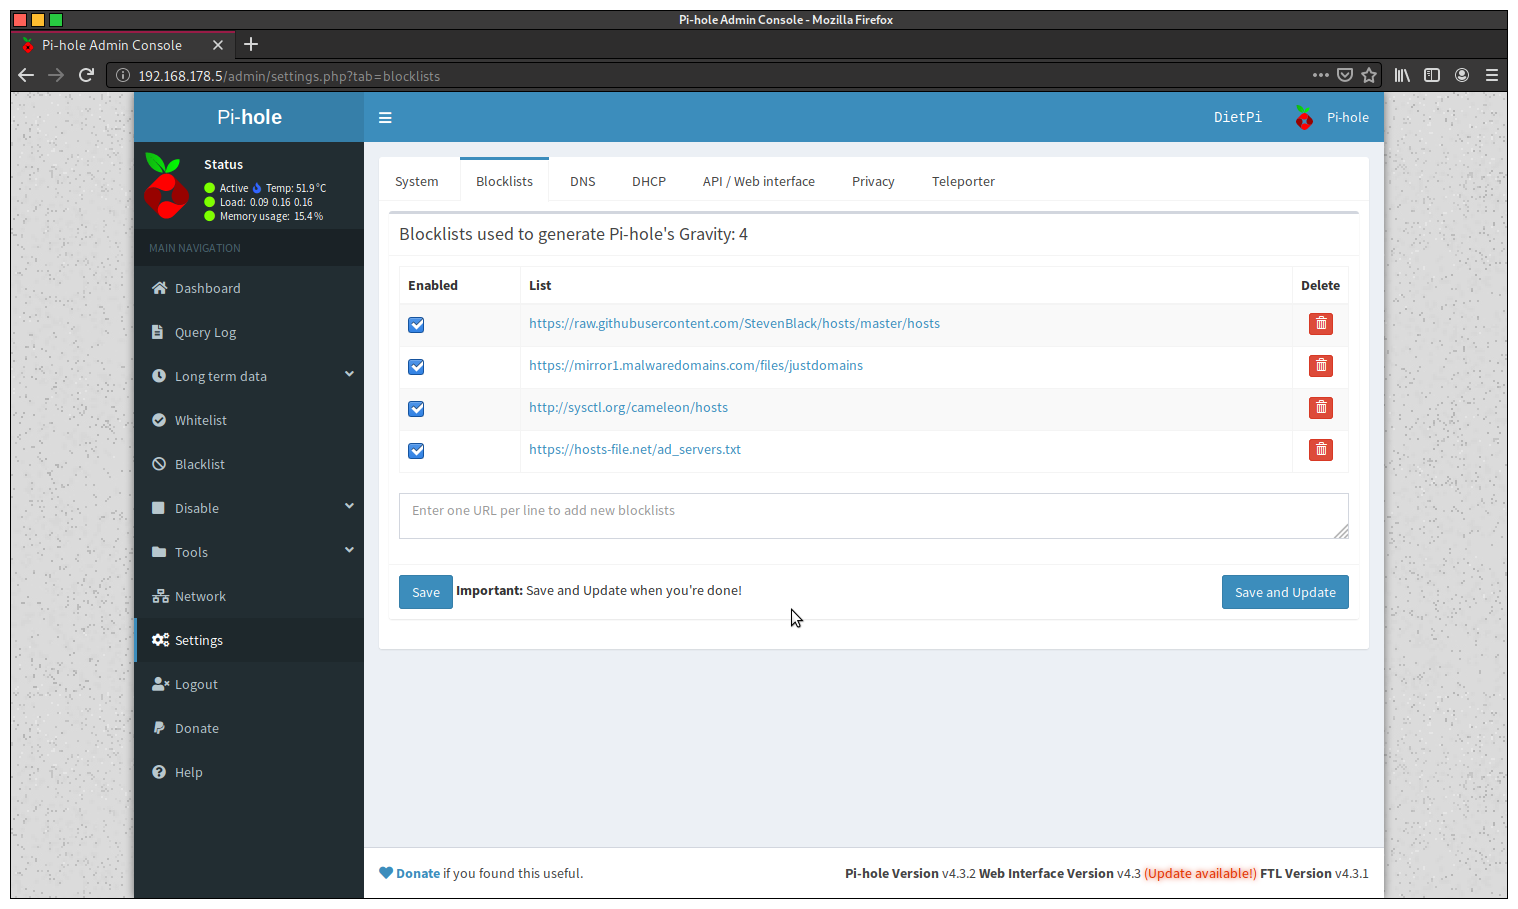This screenshot has height=909, width=1518.
Task: Switch to the Privacy tab
Action: (x=873, y=181)
